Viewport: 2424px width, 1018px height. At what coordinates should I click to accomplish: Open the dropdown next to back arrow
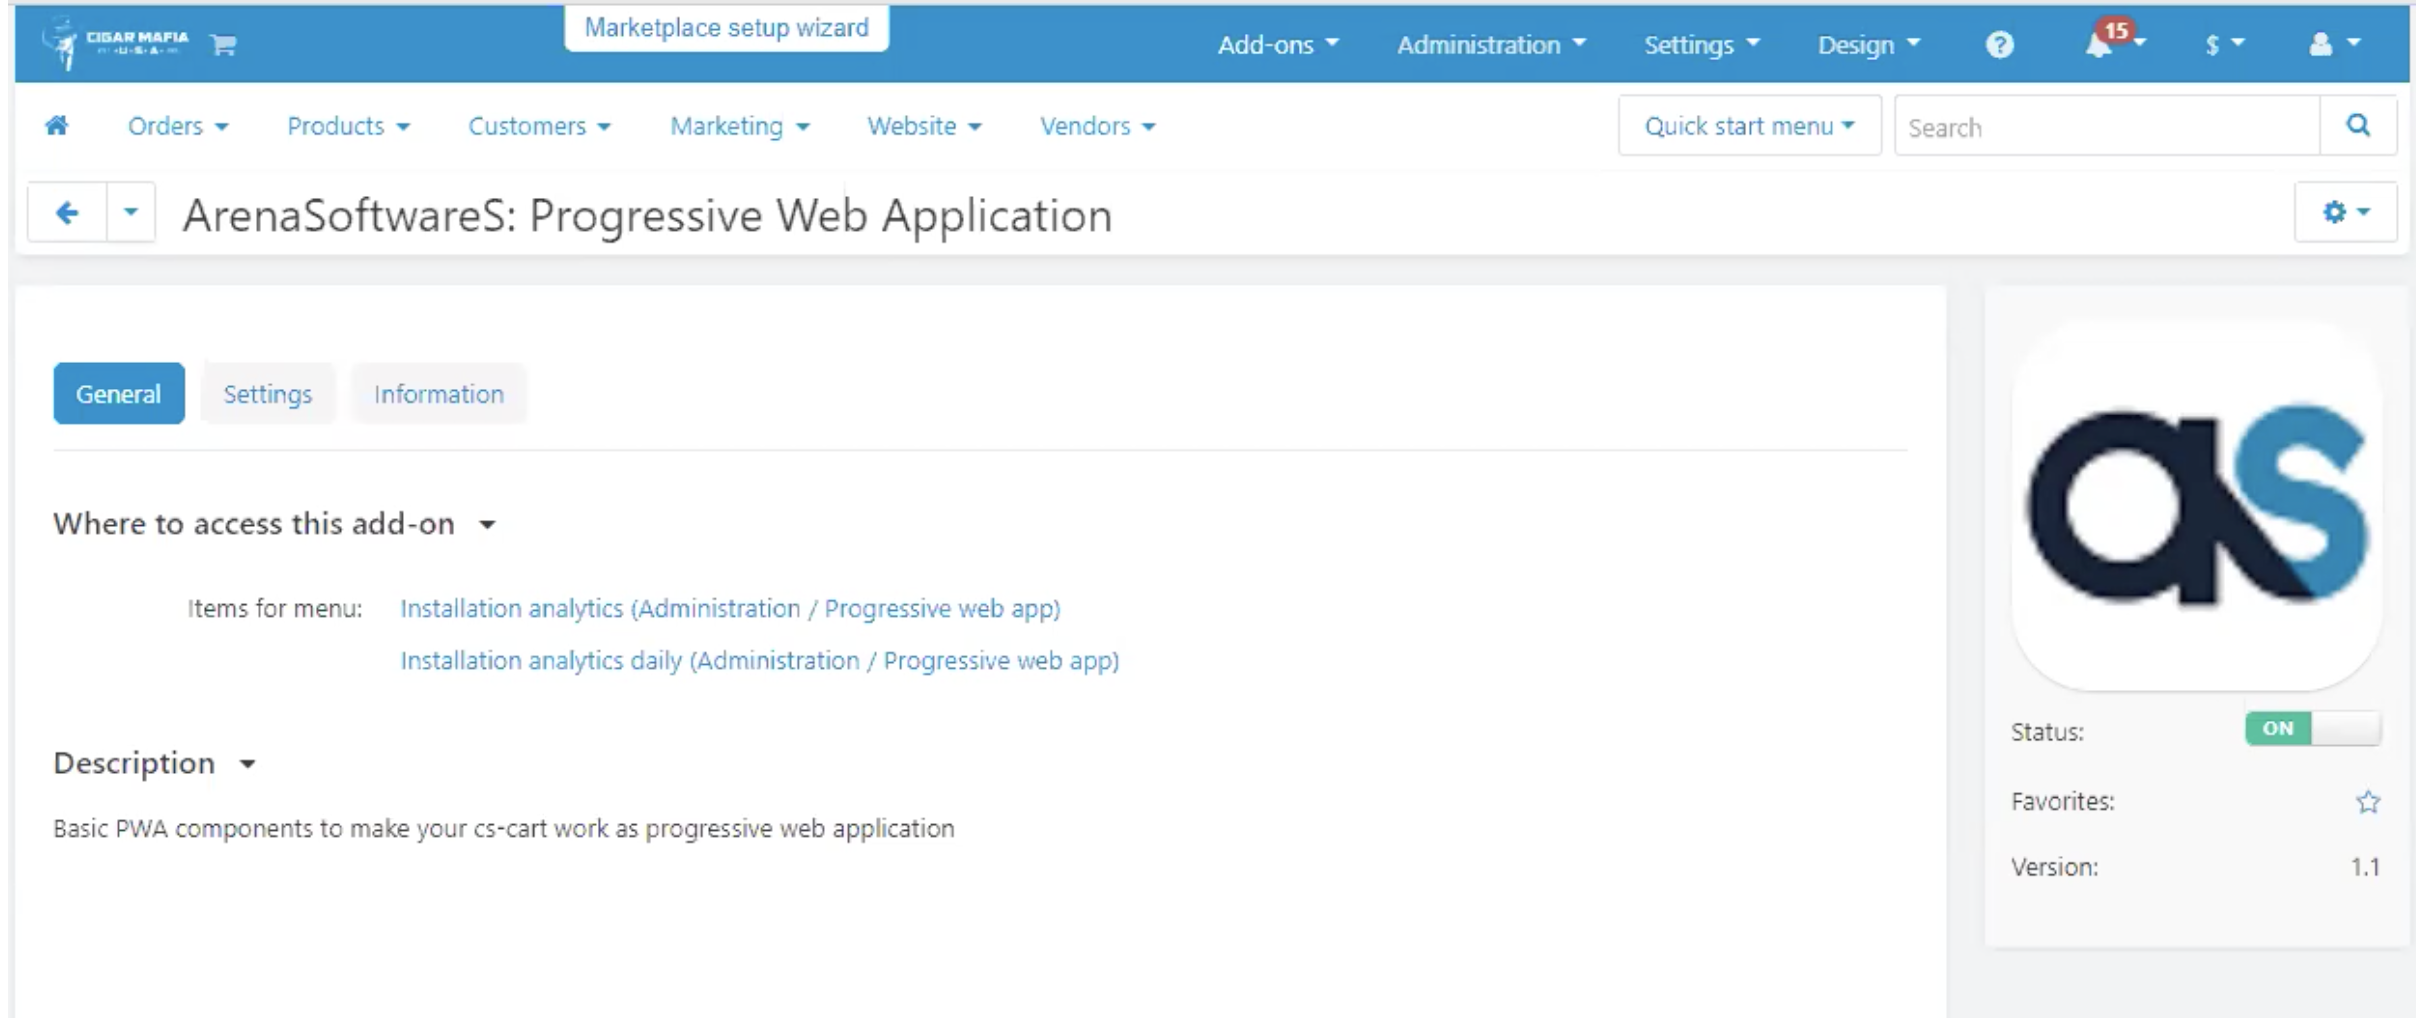click(131, 212)
